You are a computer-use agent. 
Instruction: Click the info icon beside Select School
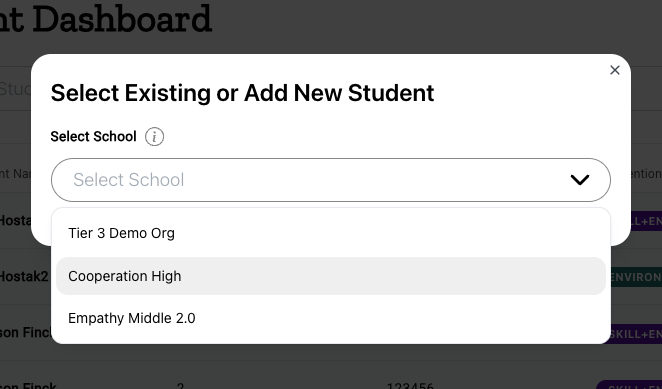pos(155,137)
